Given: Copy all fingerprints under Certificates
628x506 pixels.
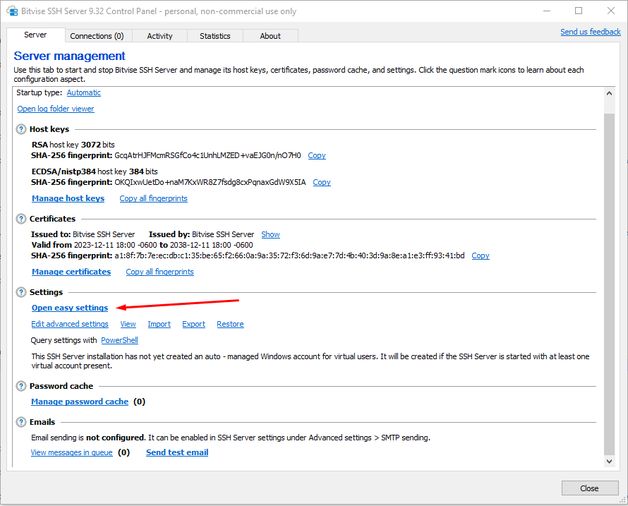Looking at the screenshot, I should pyautogui.click(x=160, y=272).
